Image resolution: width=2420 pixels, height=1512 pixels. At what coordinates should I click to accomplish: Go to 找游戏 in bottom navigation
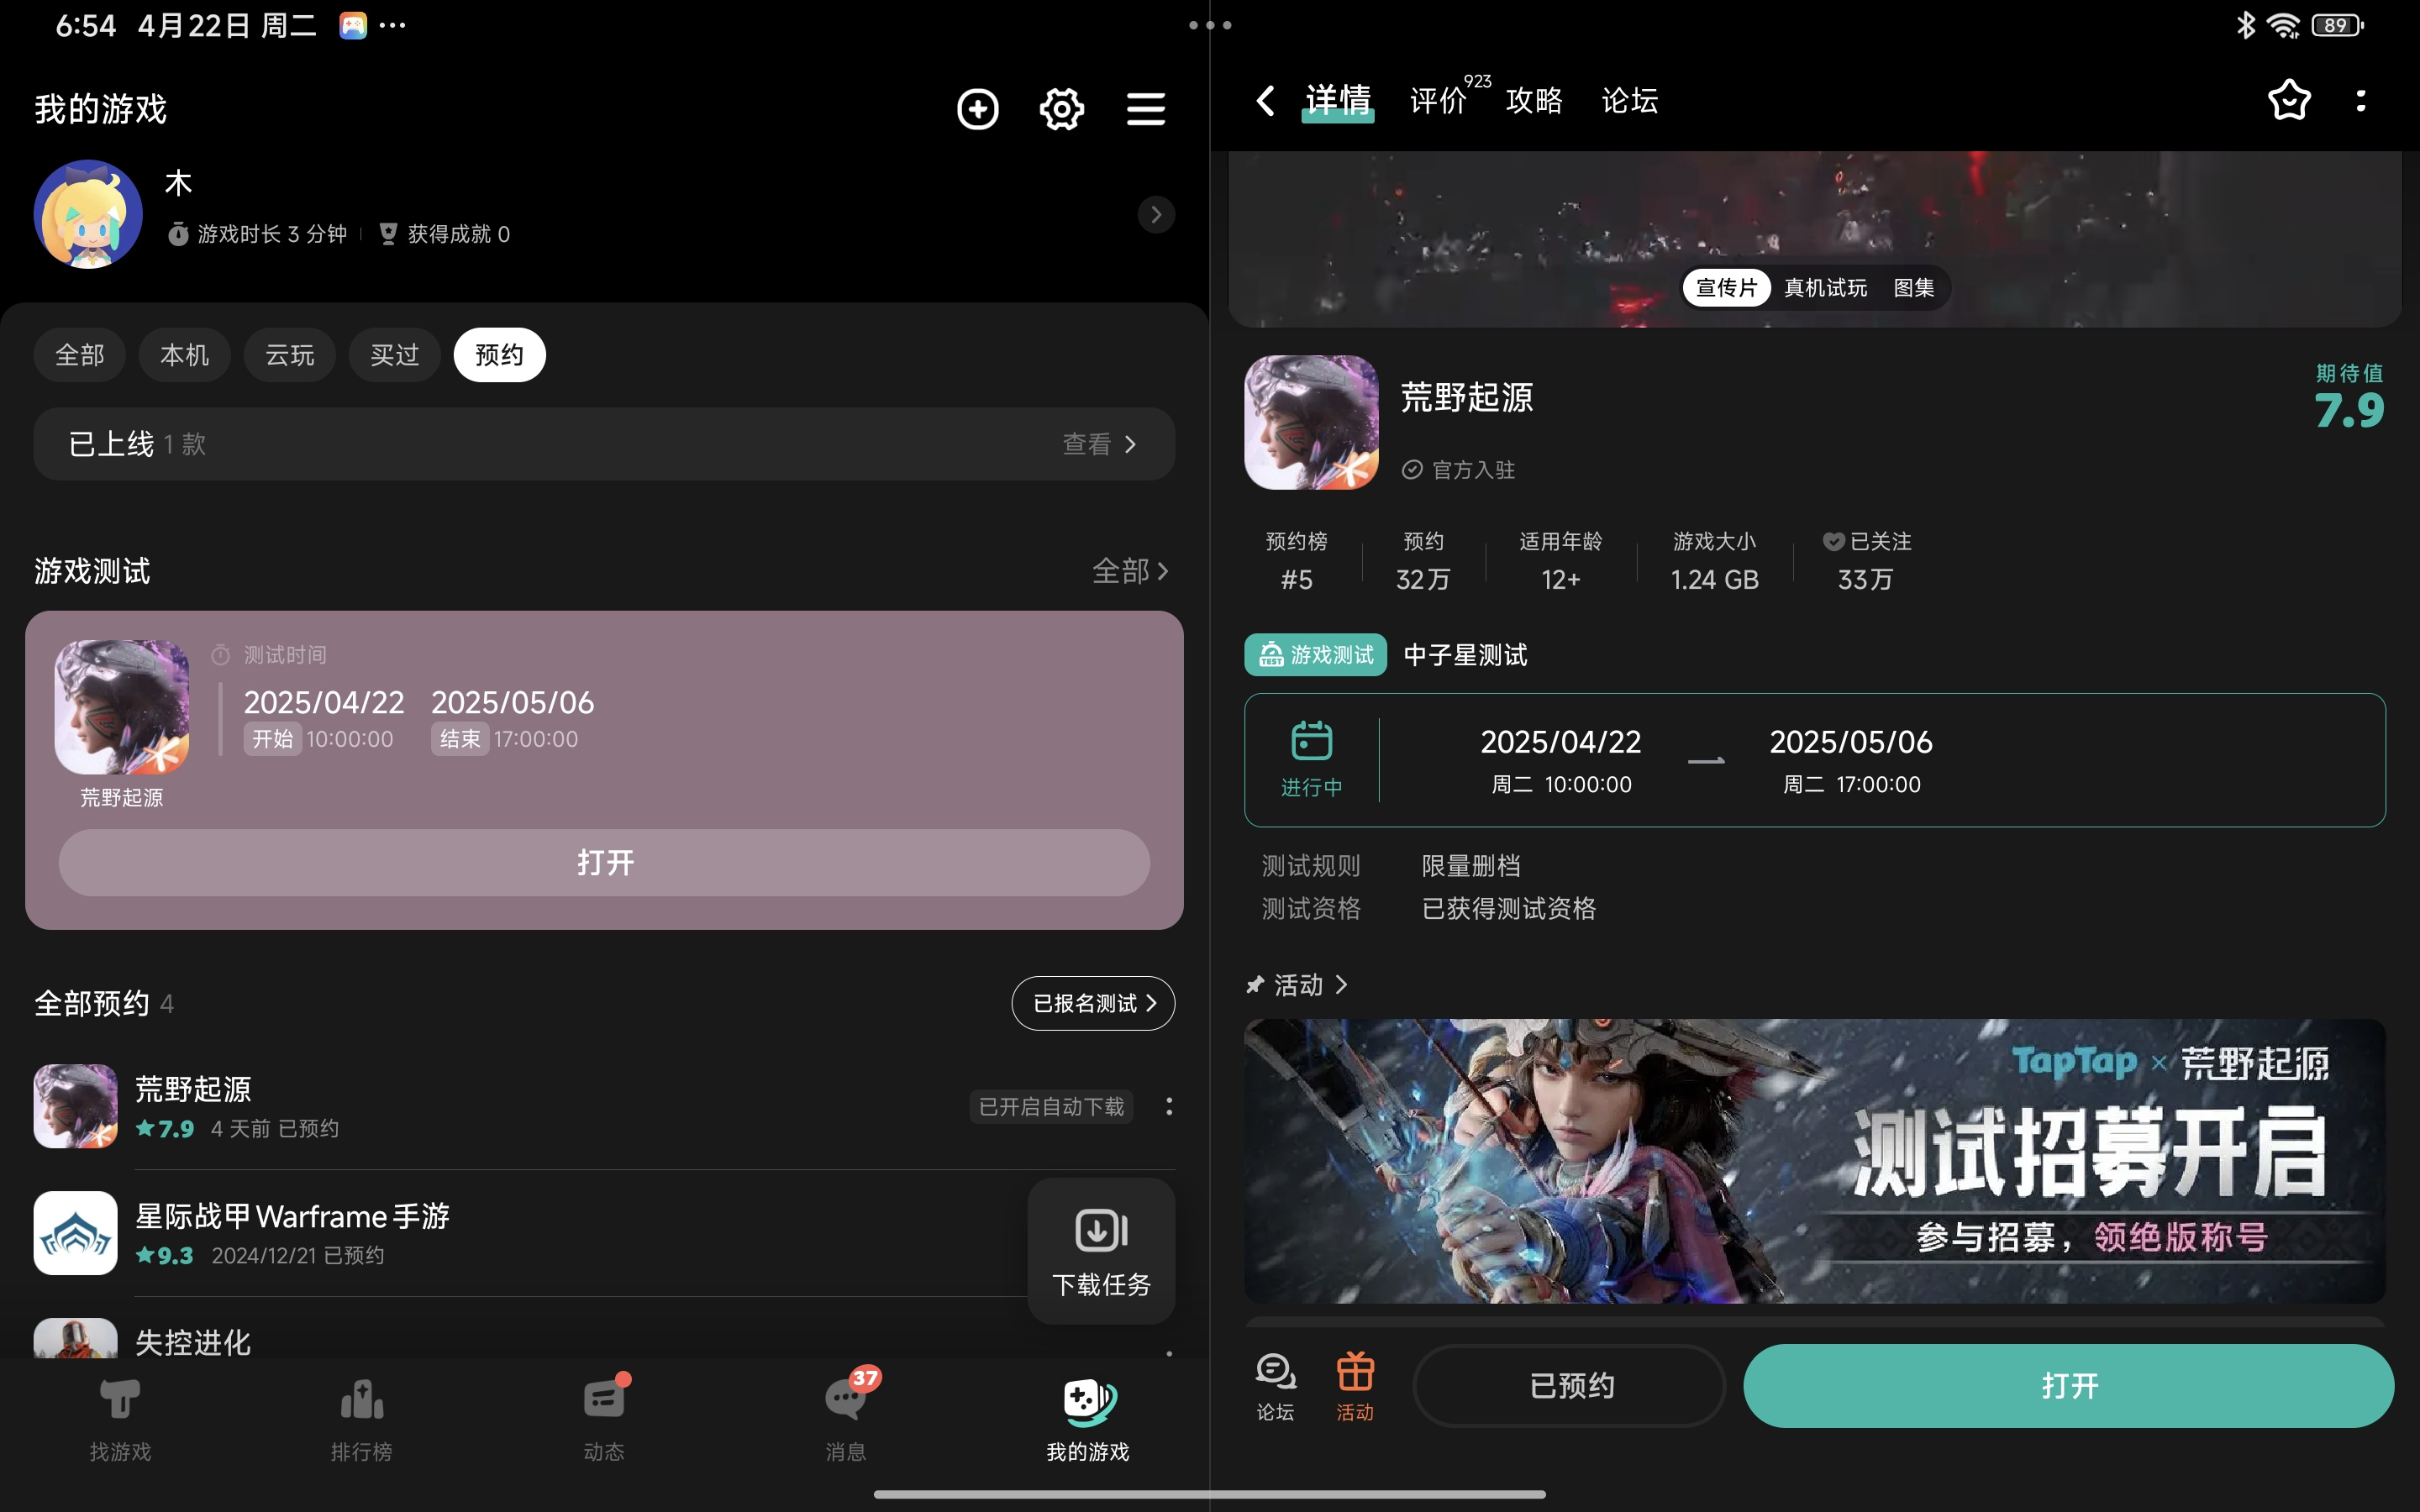tap(120, 1420)
